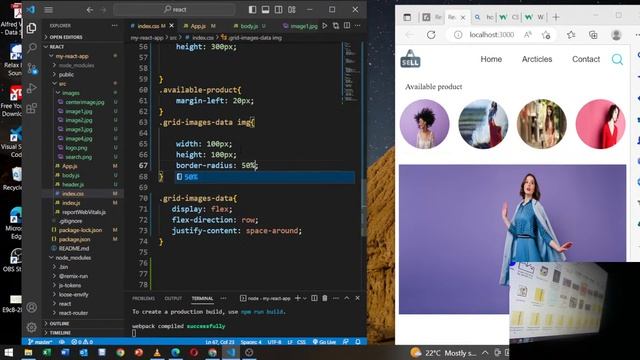Open centerimage.jpg in the file tree

pyautogui.click(x=84, y=102)
